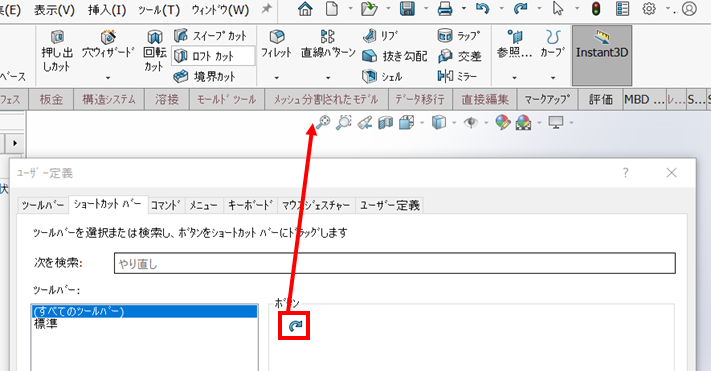Open the 表示(V) menu
Screen dimensions: 711x371
click(54, 10)
